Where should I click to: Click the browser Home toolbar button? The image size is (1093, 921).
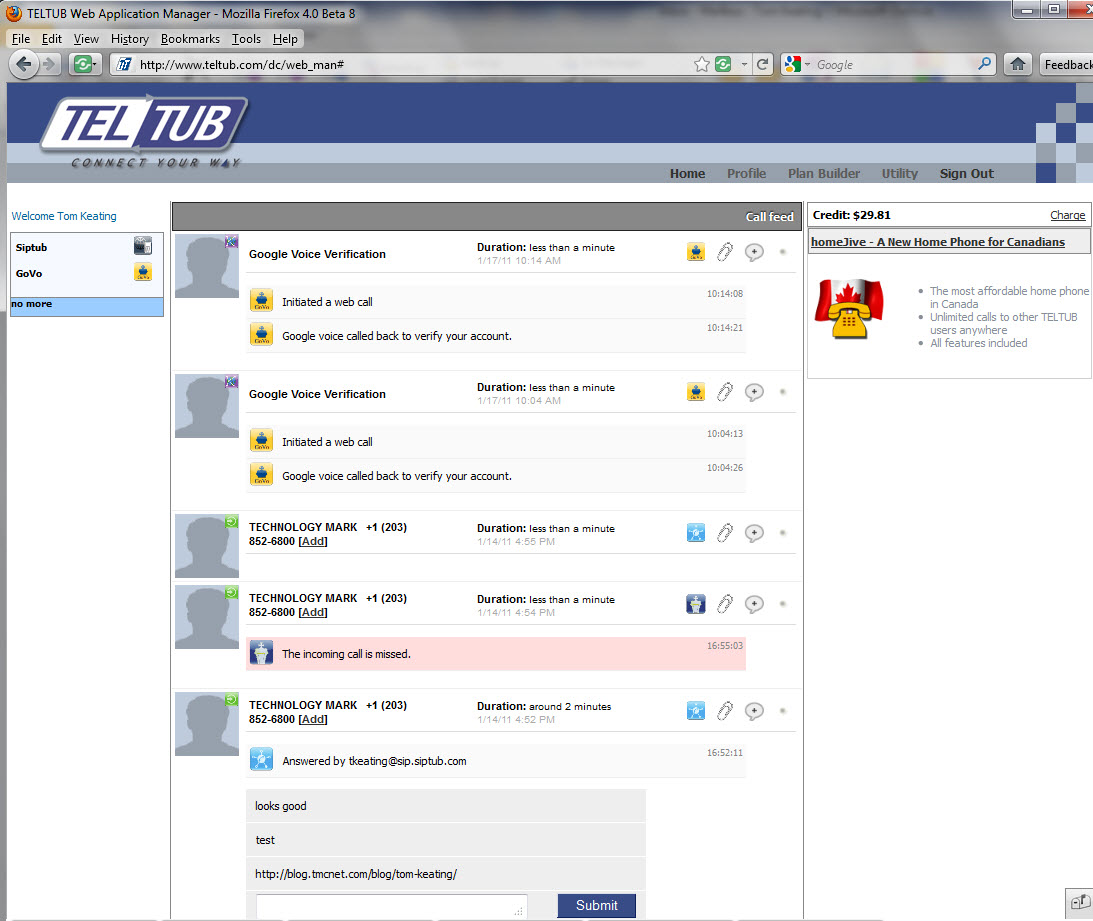[x=1017, y=64]
